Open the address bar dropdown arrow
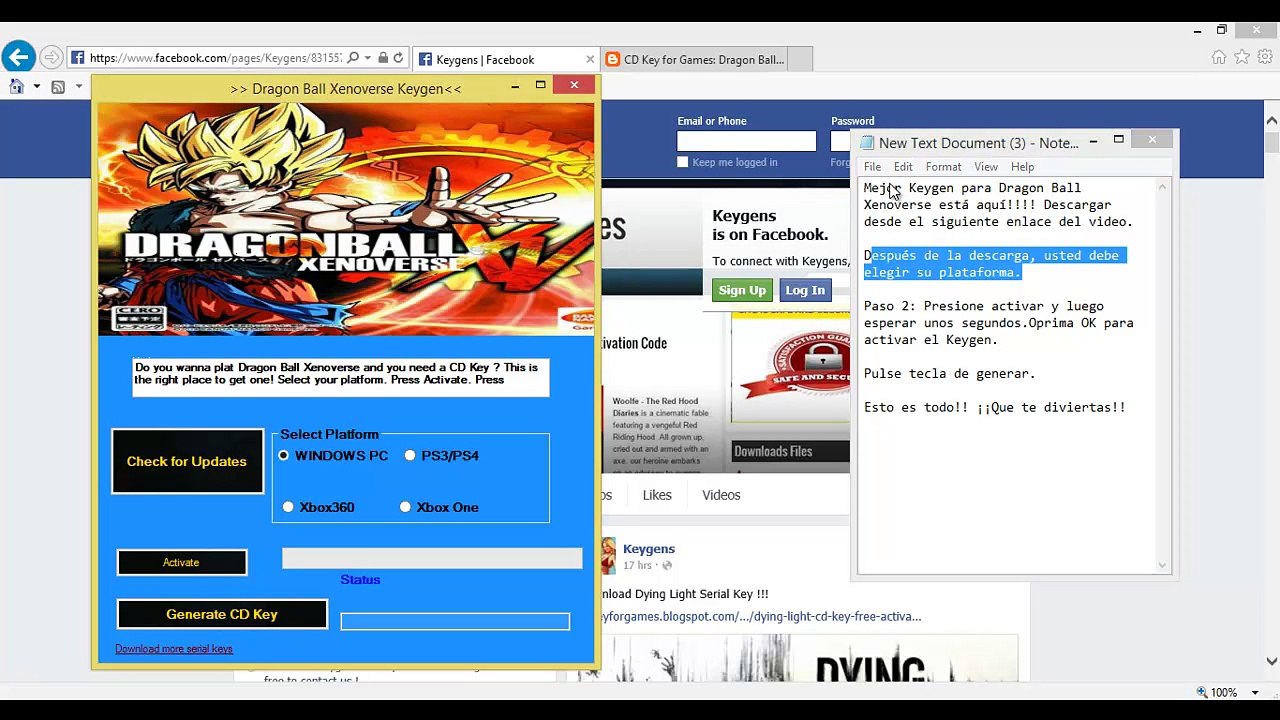The image size is (1280, 720). [x=368, y=58]
